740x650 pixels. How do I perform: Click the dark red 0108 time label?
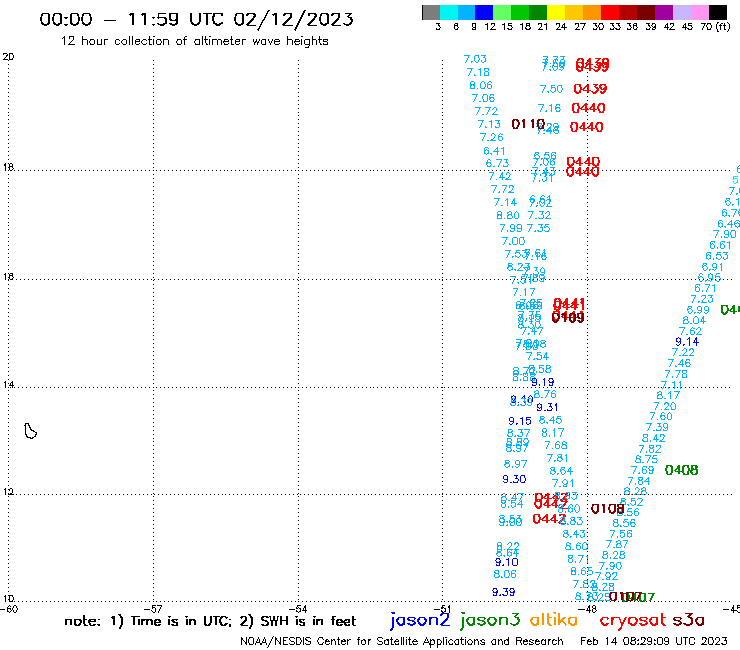(608, 509)
